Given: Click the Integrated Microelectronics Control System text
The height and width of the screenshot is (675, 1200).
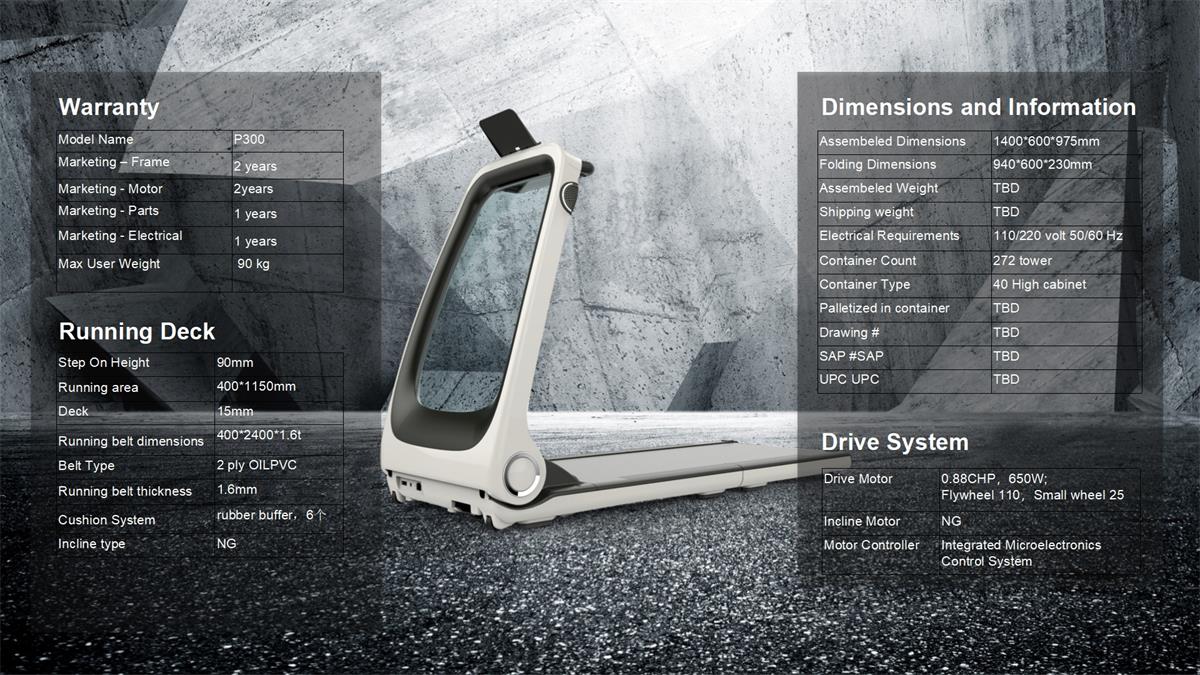Looking at the screenshot, I should 1020,553.
